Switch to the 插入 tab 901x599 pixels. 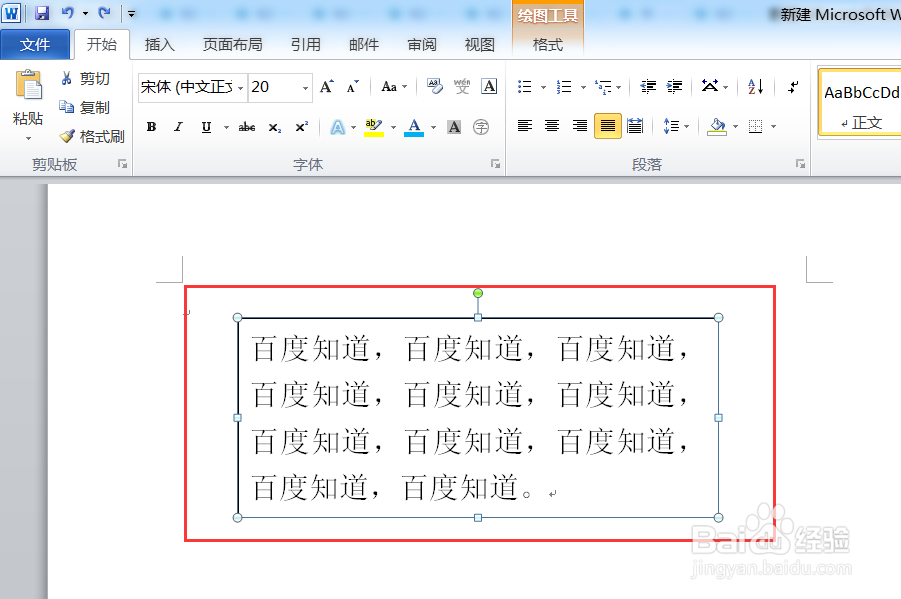click(160, 44)
